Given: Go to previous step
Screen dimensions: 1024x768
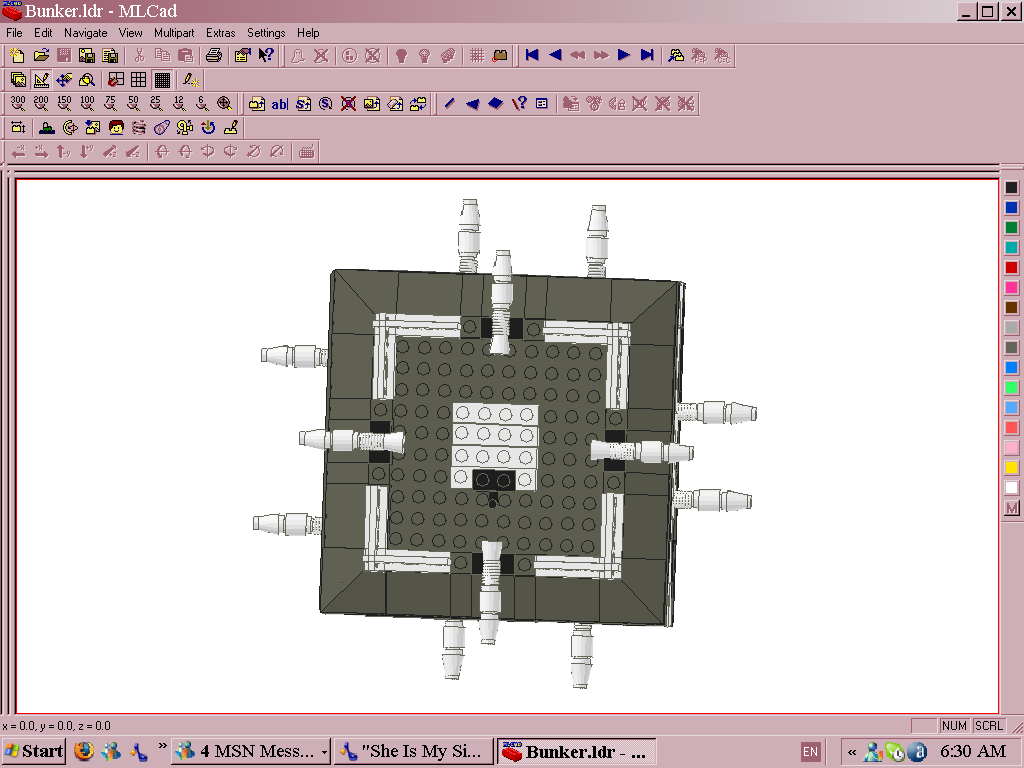Looking at the screenshot, I should tap(555, 56).
